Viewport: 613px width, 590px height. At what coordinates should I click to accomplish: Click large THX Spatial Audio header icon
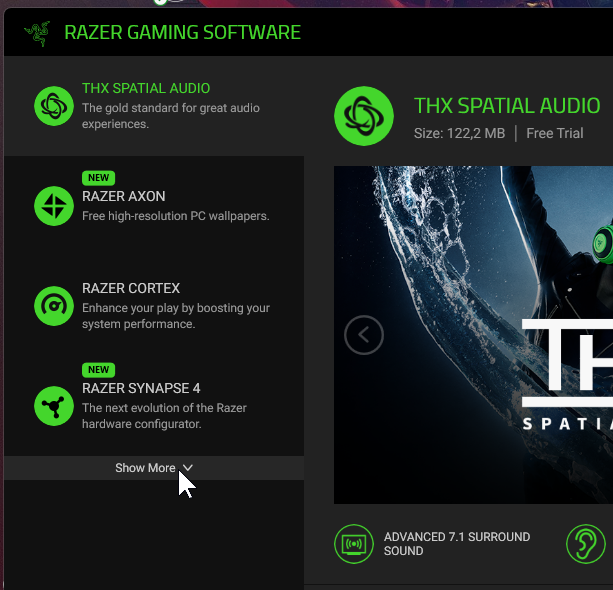pyautogui.click(x=364, y=116)
